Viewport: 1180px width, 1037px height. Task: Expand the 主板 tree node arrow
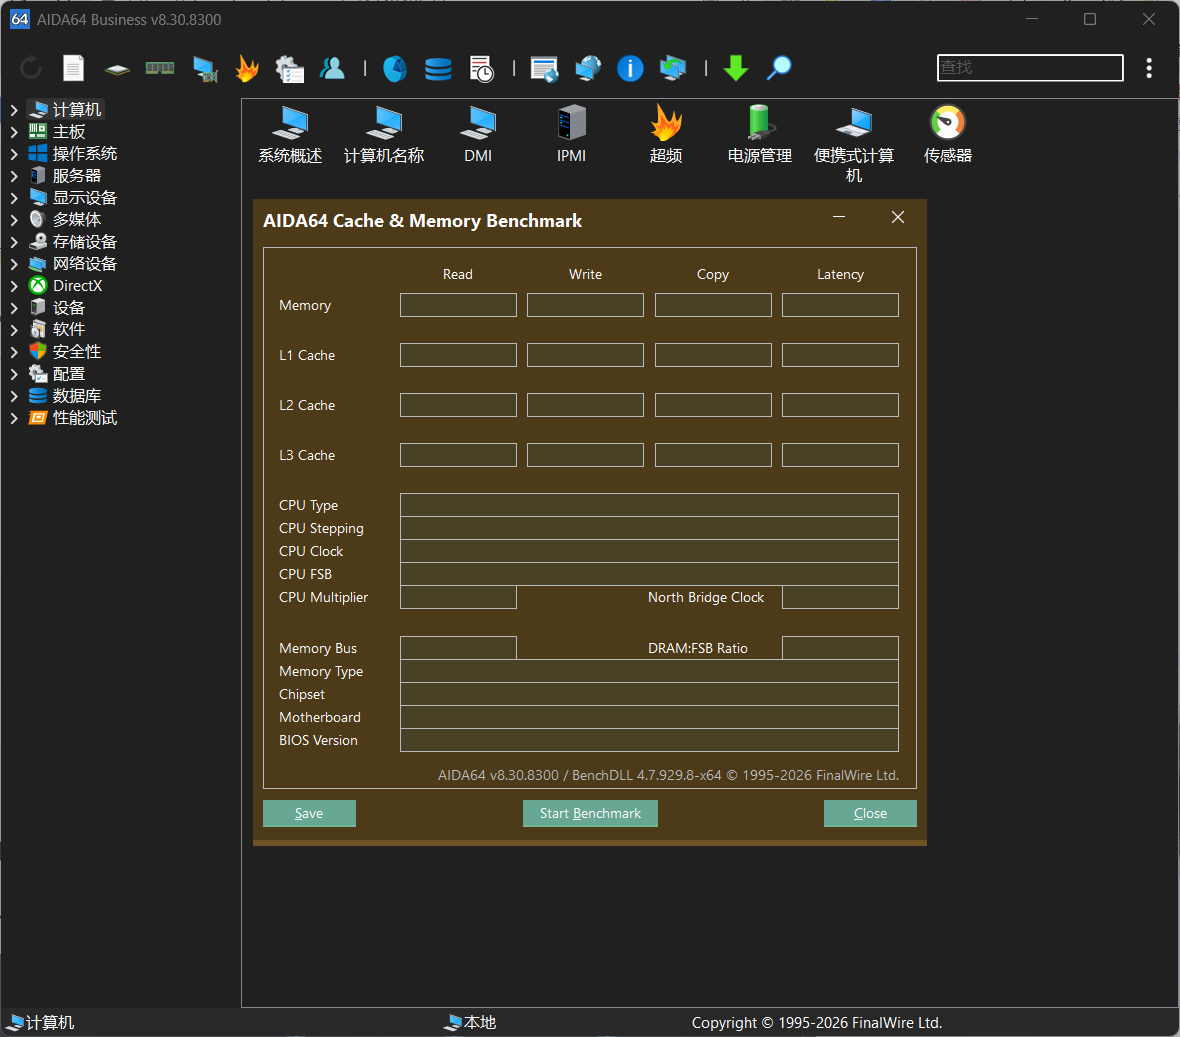pos(14,132)
